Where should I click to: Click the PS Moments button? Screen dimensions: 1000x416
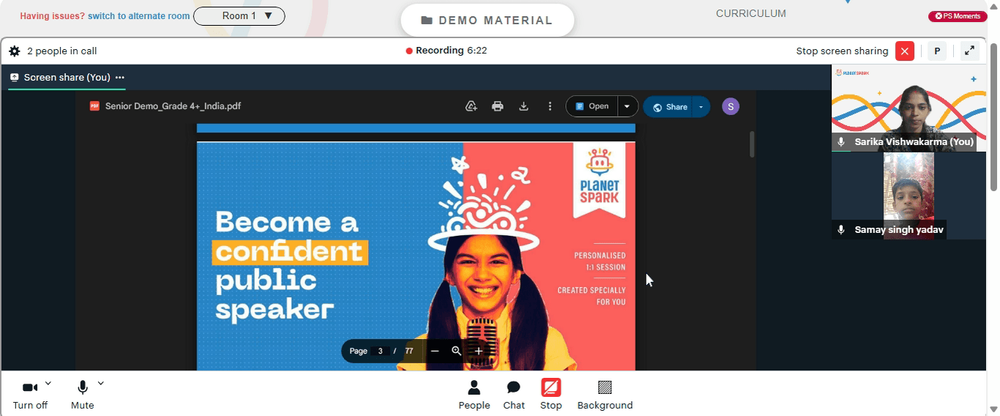tap(957, 16)
